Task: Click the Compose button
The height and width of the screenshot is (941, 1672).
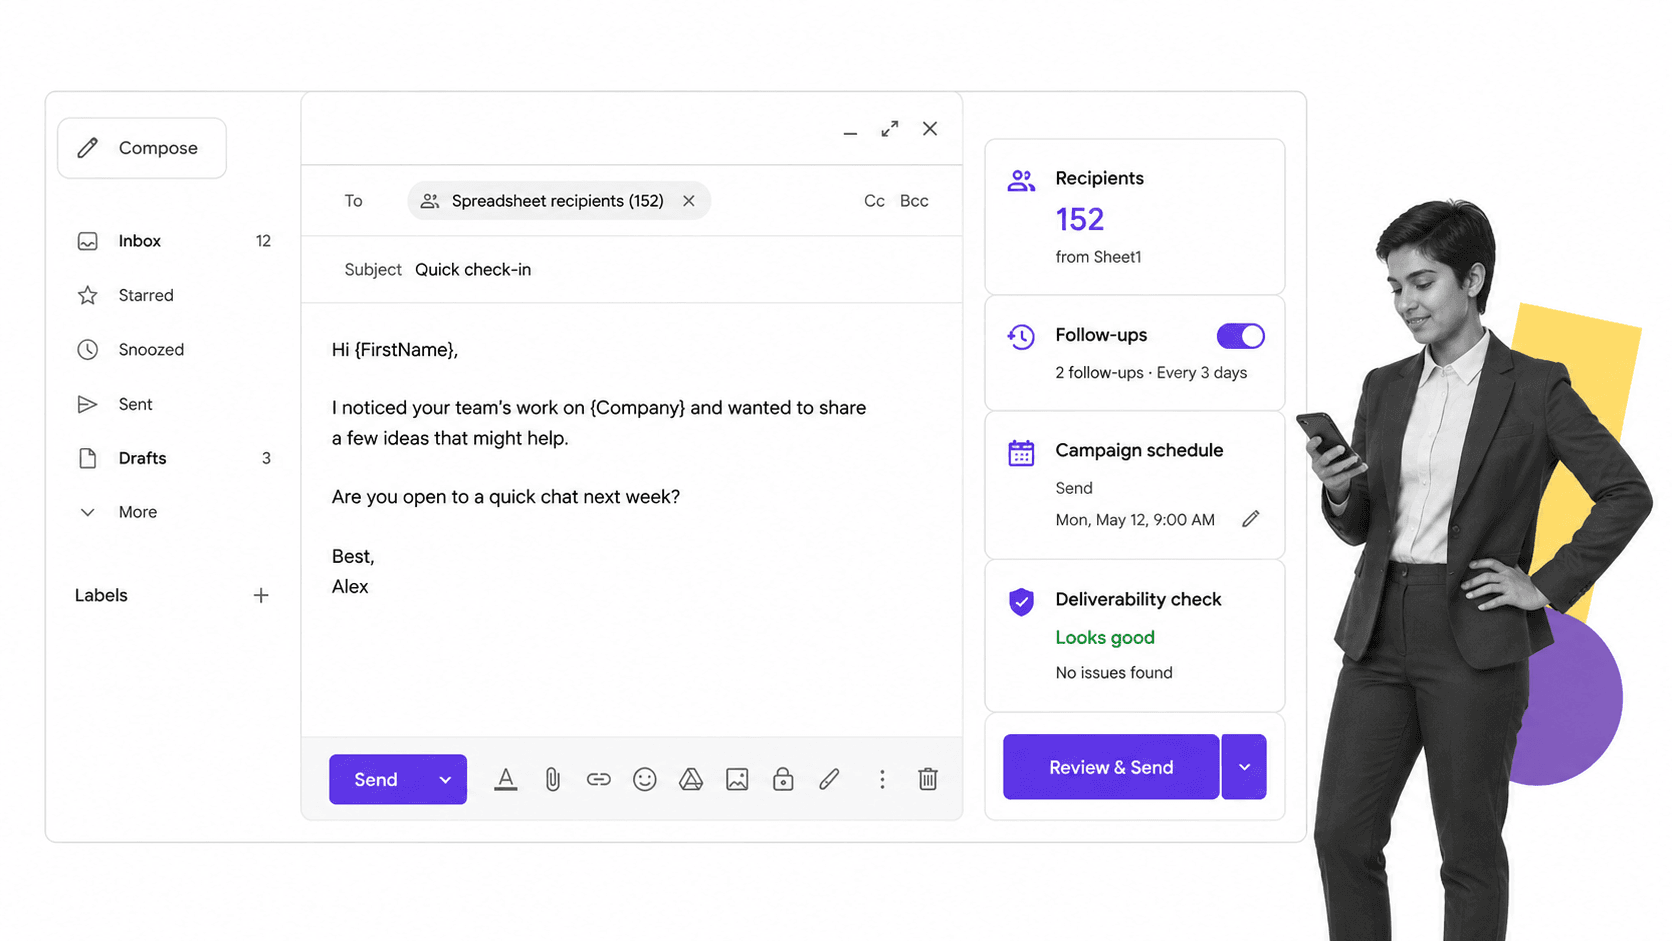Action: tap(142, 148)
